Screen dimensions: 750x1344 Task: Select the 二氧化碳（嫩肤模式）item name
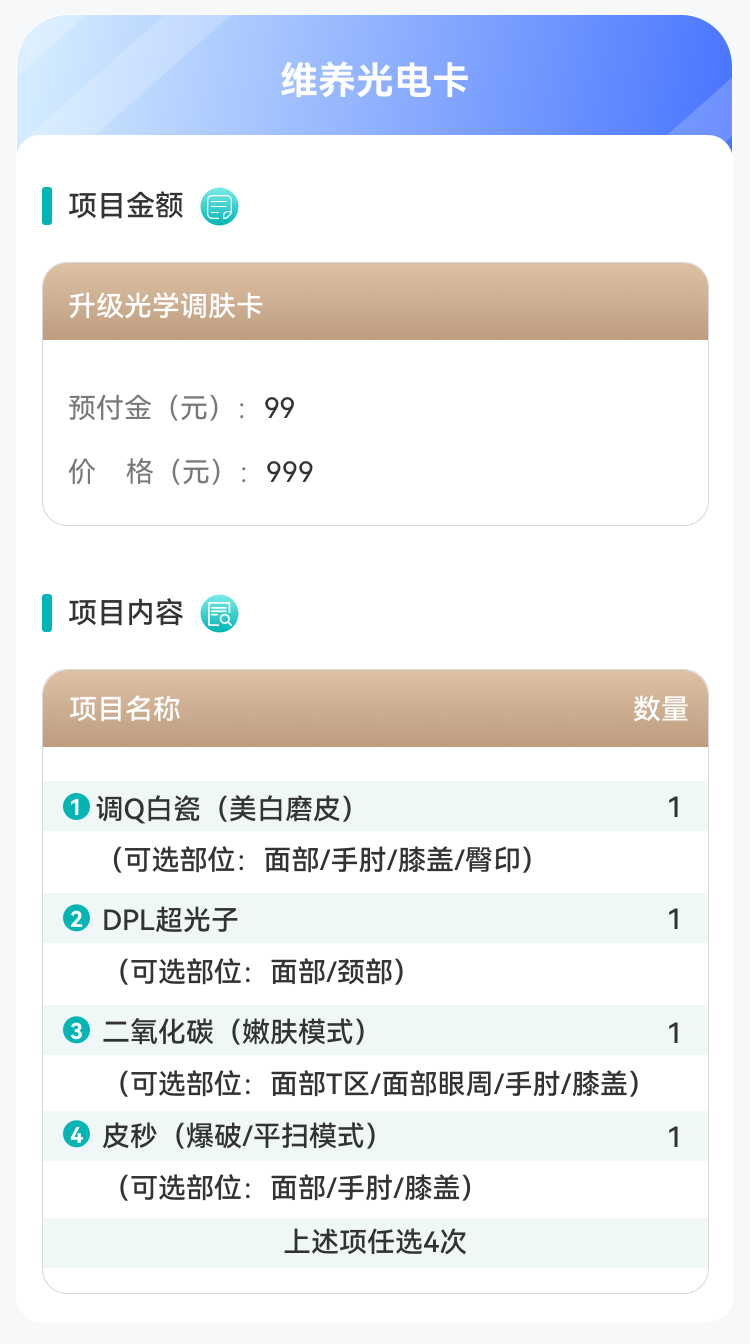(235, 1031)
